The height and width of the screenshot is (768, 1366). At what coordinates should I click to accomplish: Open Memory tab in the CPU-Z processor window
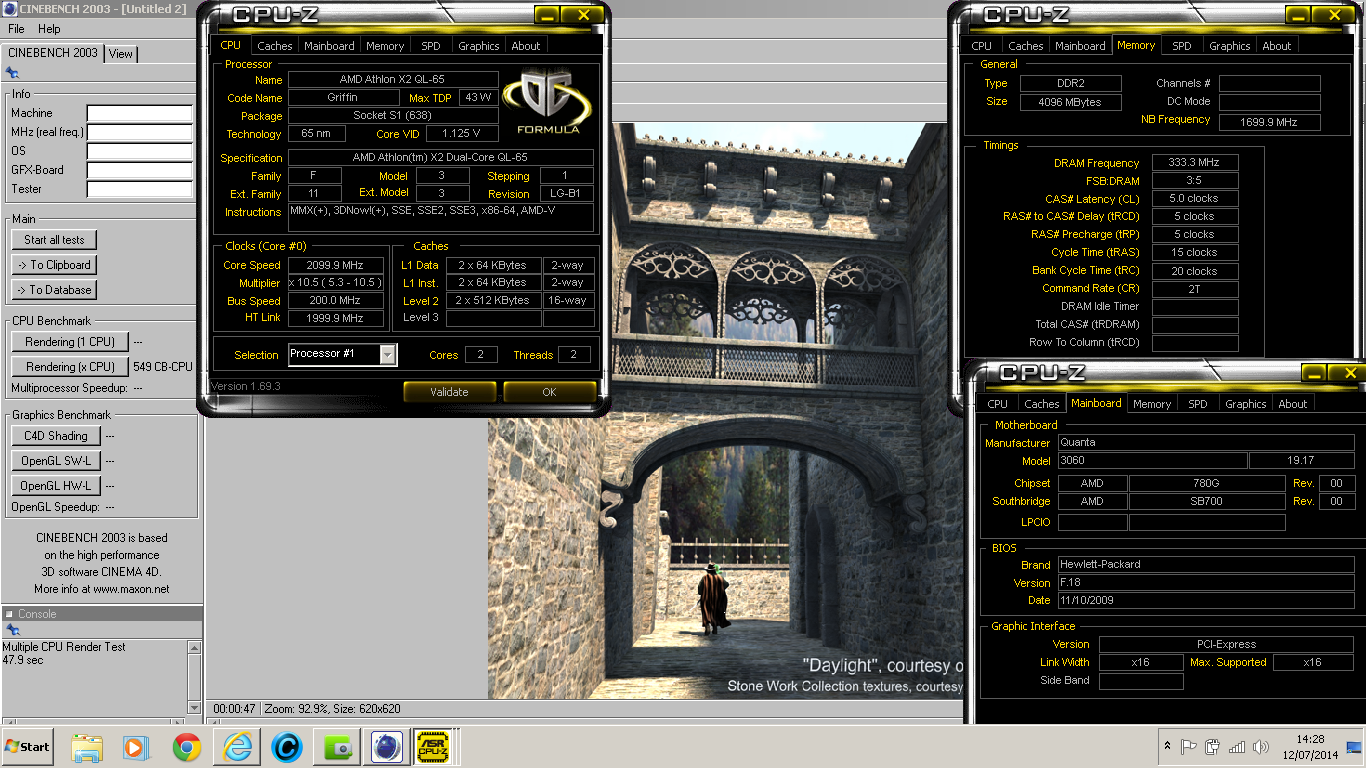click(385, 46)
